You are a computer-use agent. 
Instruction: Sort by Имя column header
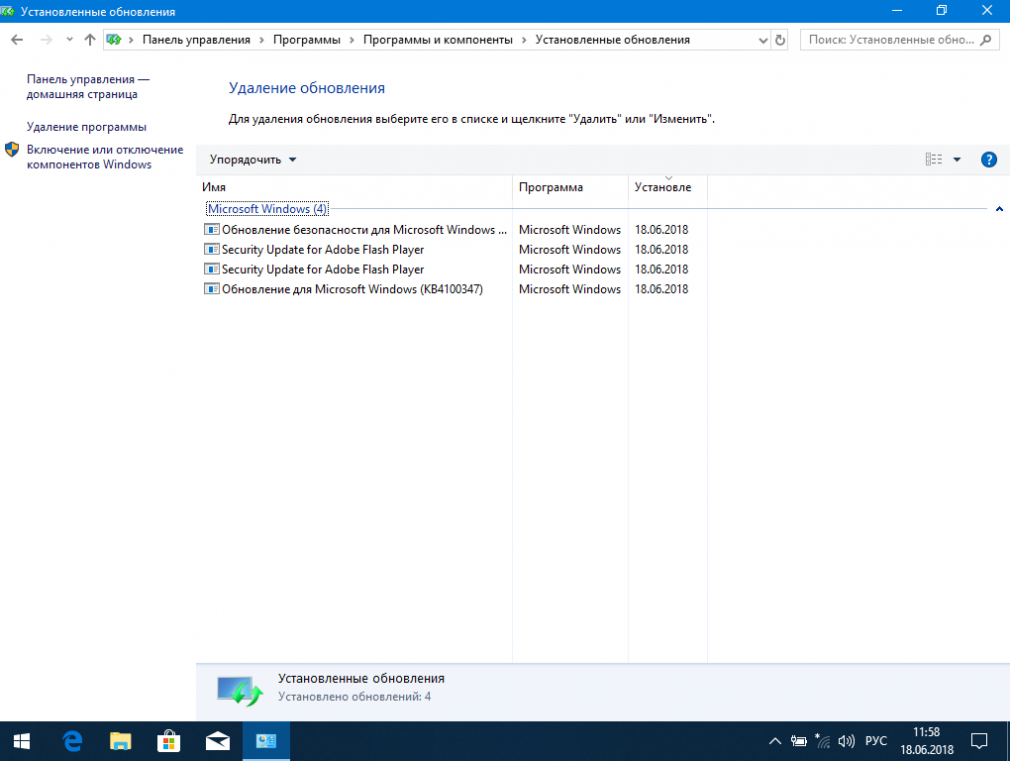pyautogui.click(x=354, y=187)
